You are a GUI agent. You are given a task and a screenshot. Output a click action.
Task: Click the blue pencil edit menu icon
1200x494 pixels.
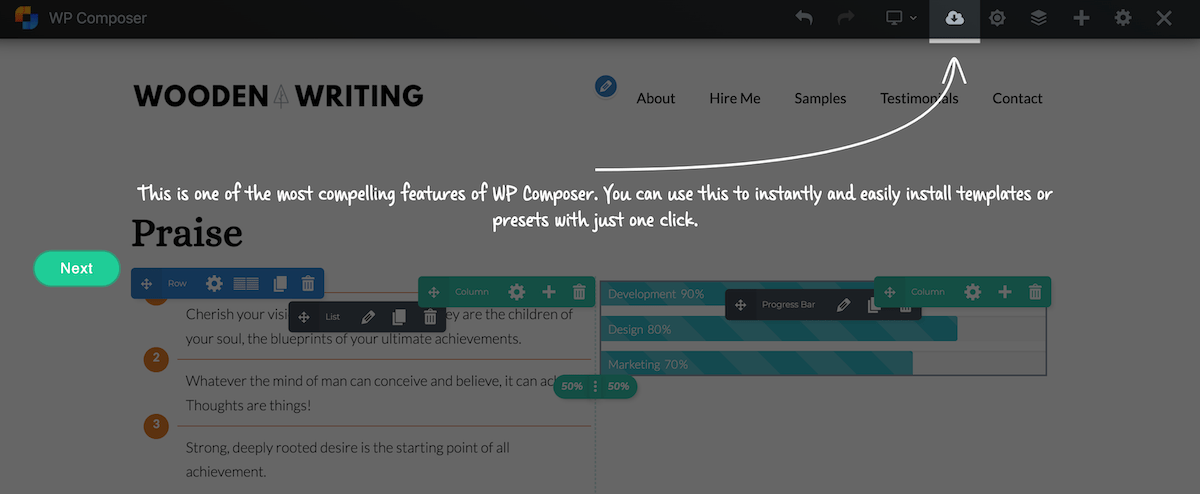pos(605,86)
